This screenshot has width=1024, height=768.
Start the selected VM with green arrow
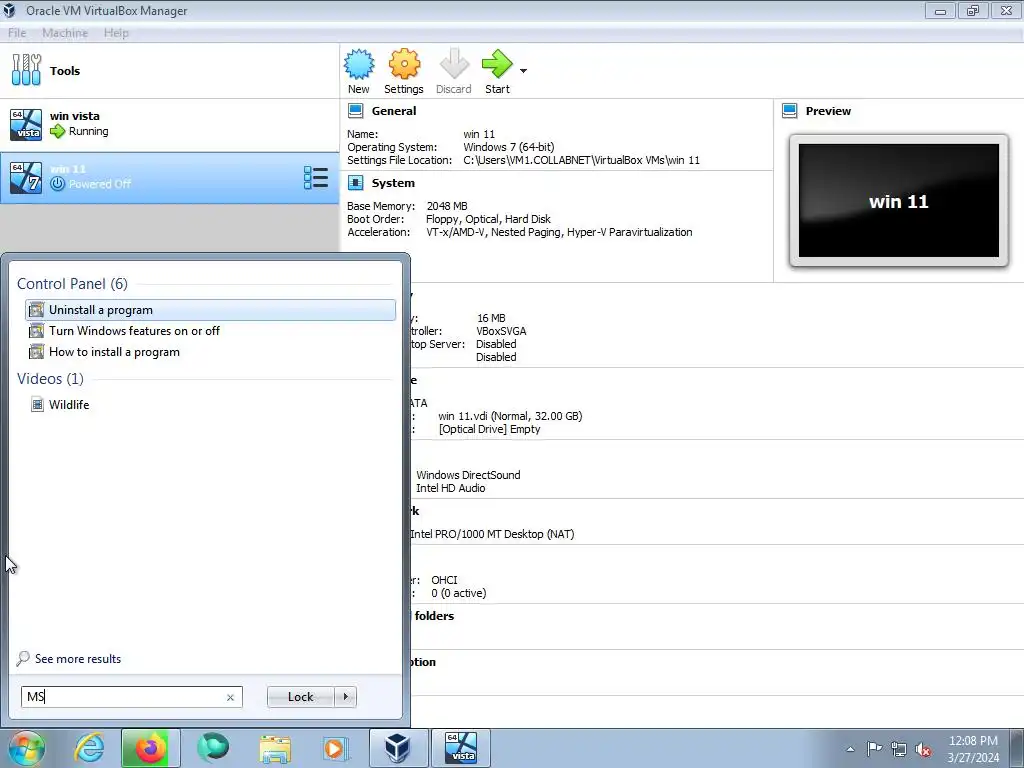[x=497, y=64]
